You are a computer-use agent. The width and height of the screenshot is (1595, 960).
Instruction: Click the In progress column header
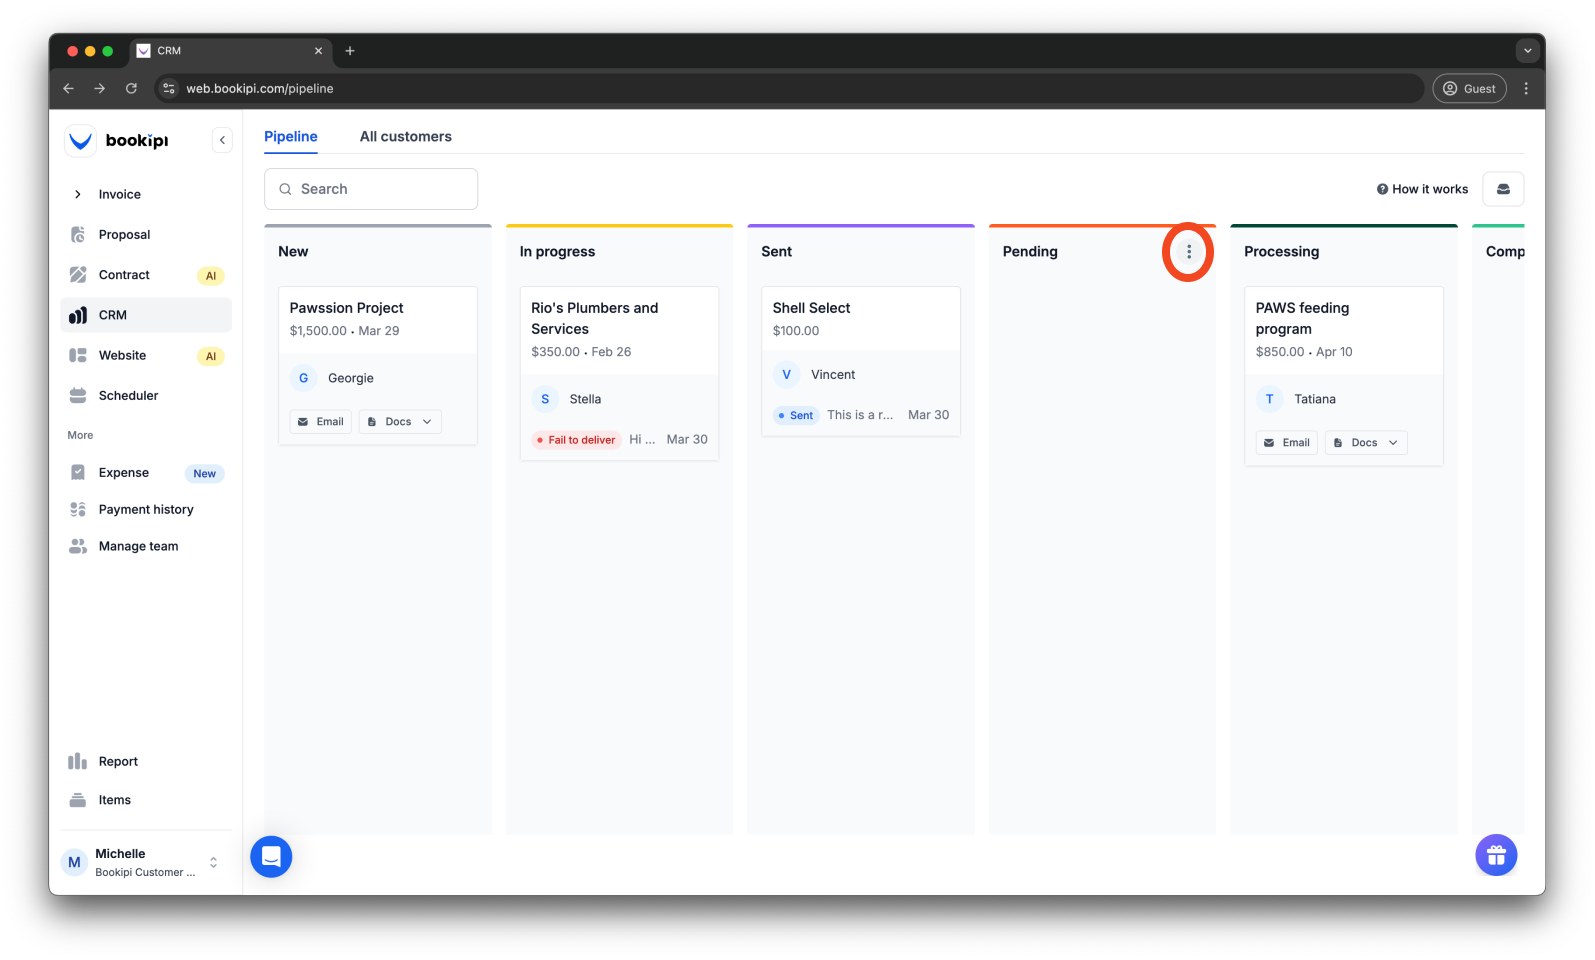(x=557, y=252)
